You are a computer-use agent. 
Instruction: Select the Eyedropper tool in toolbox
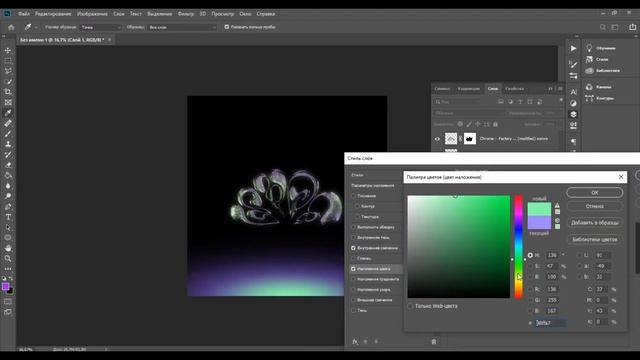click(x=8, y=113)
